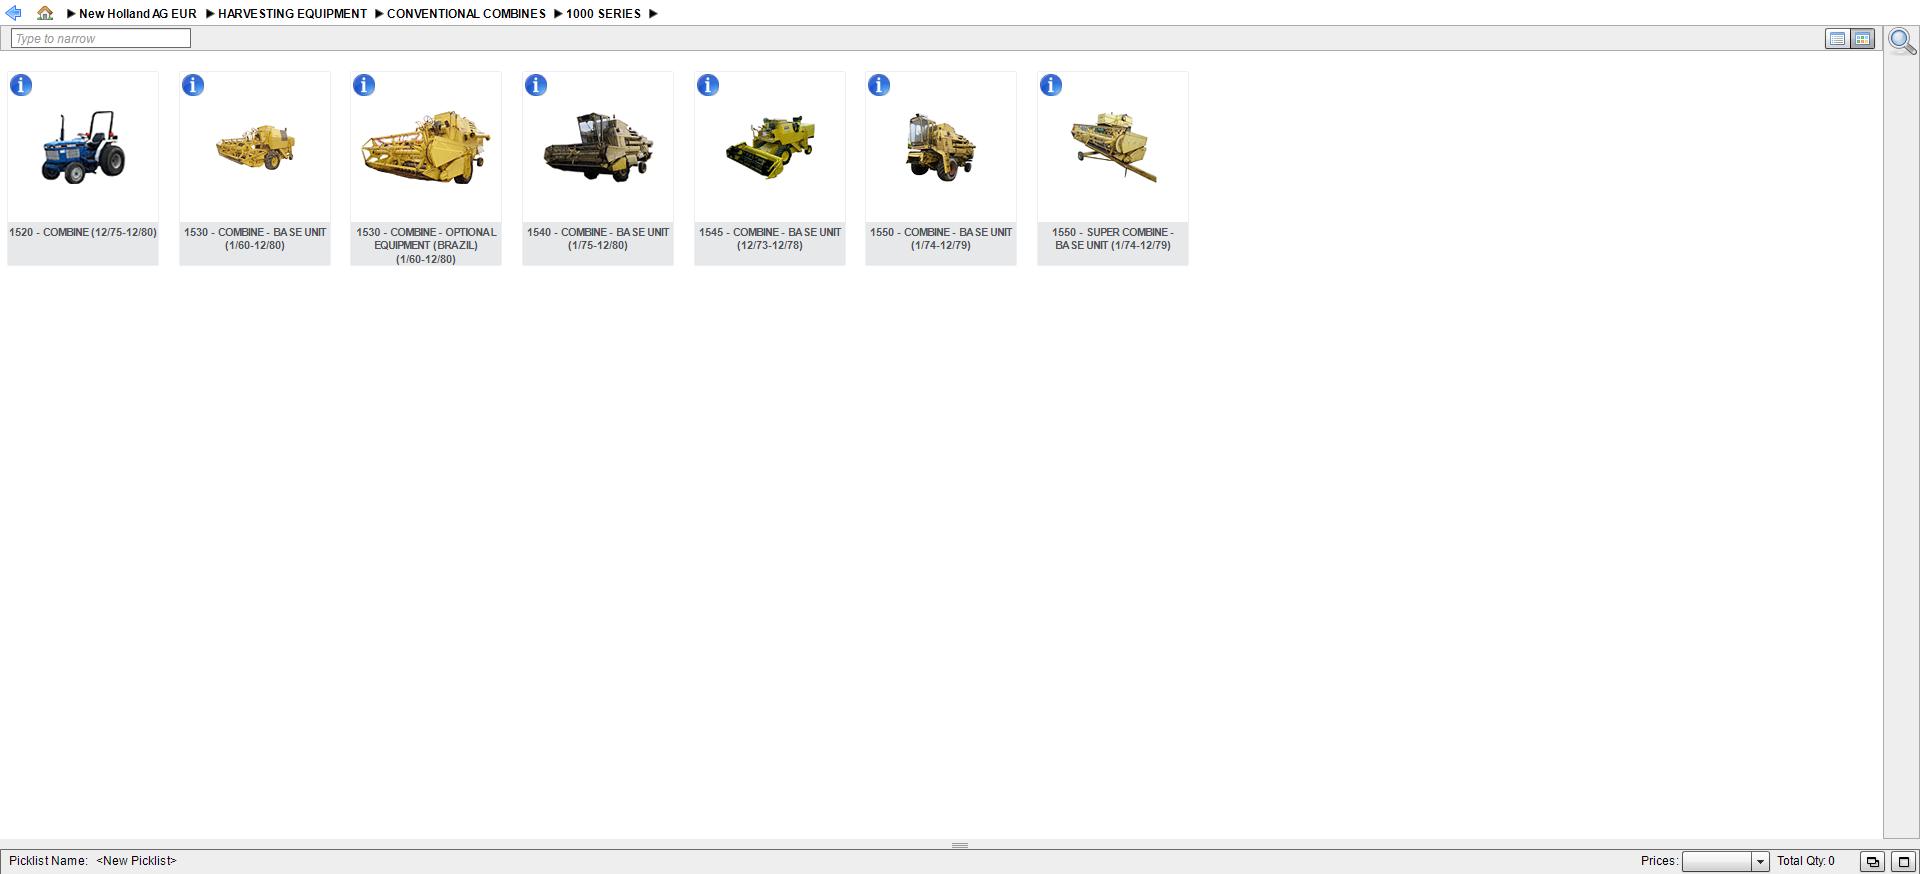Image resolution: width=1920 pixels, height=874 pixels.
Task: Open the 1550 Combine Base Unit thumbnail
Action: click(x=941, y=147)
